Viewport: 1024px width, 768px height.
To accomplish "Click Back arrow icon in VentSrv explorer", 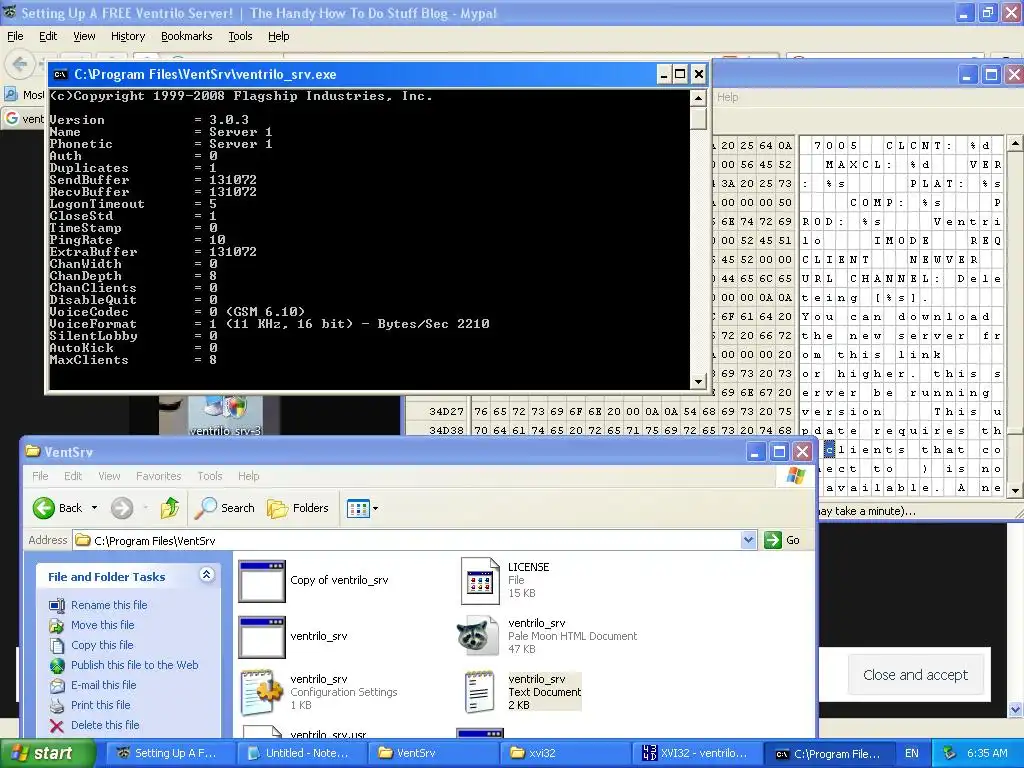I will click(x=44, y=508).
